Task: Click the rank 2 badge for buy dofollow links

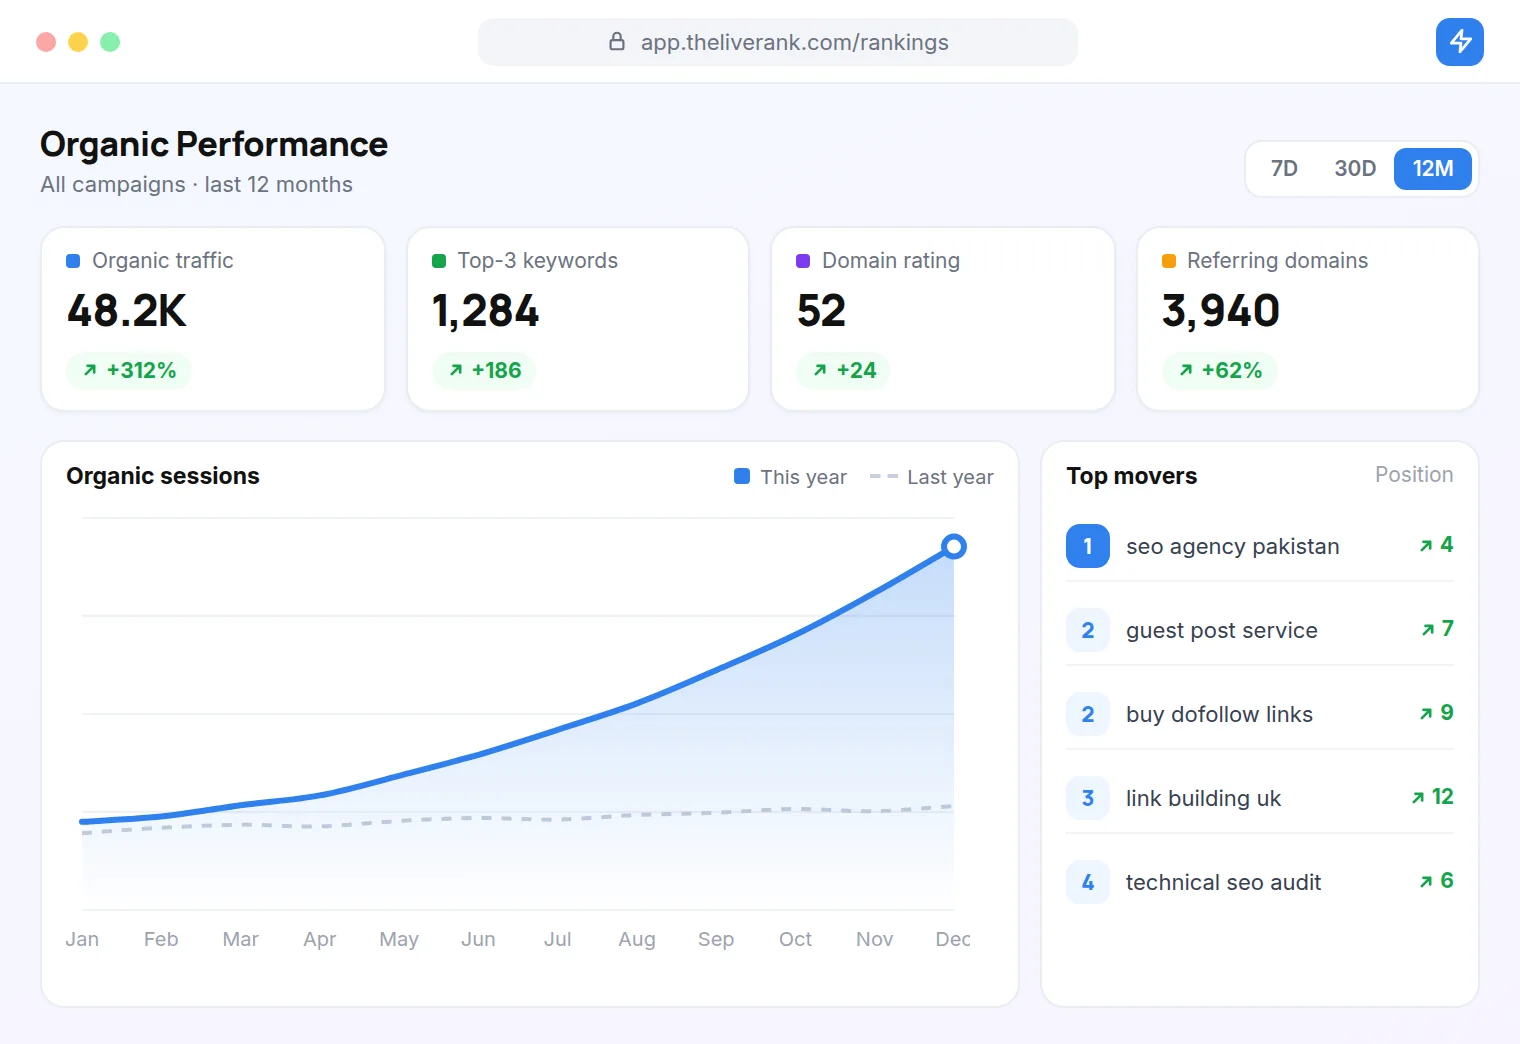Action: click(1088, 714)
